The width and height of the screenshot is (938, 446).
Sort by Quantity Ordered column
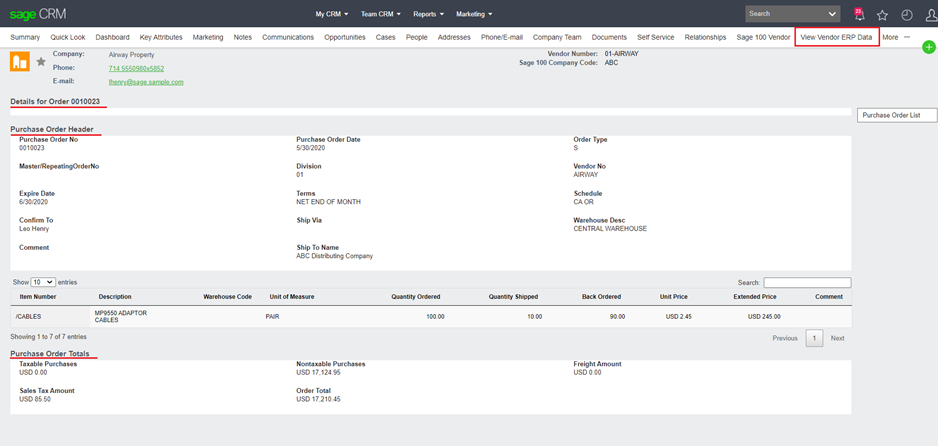(x=416, y=297)
